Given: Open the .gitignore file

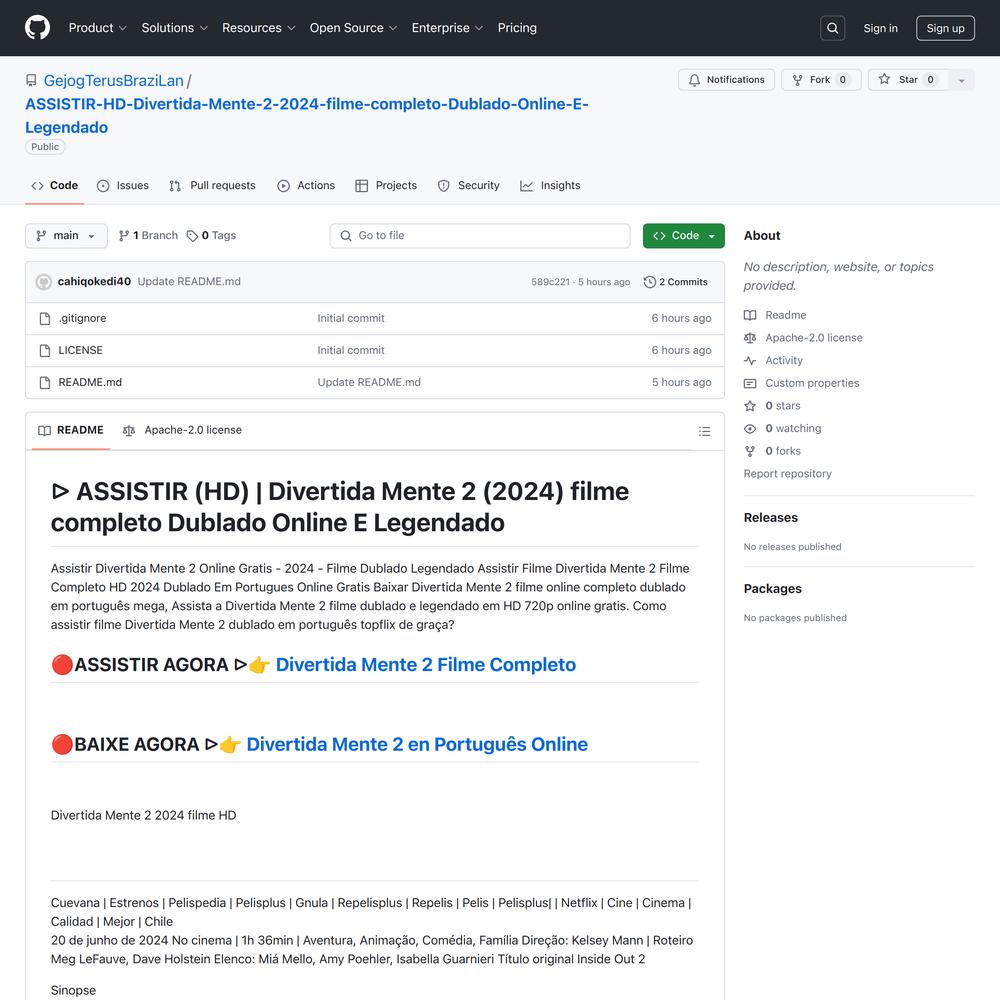Looking at the screenshot, I should point(82,318).
